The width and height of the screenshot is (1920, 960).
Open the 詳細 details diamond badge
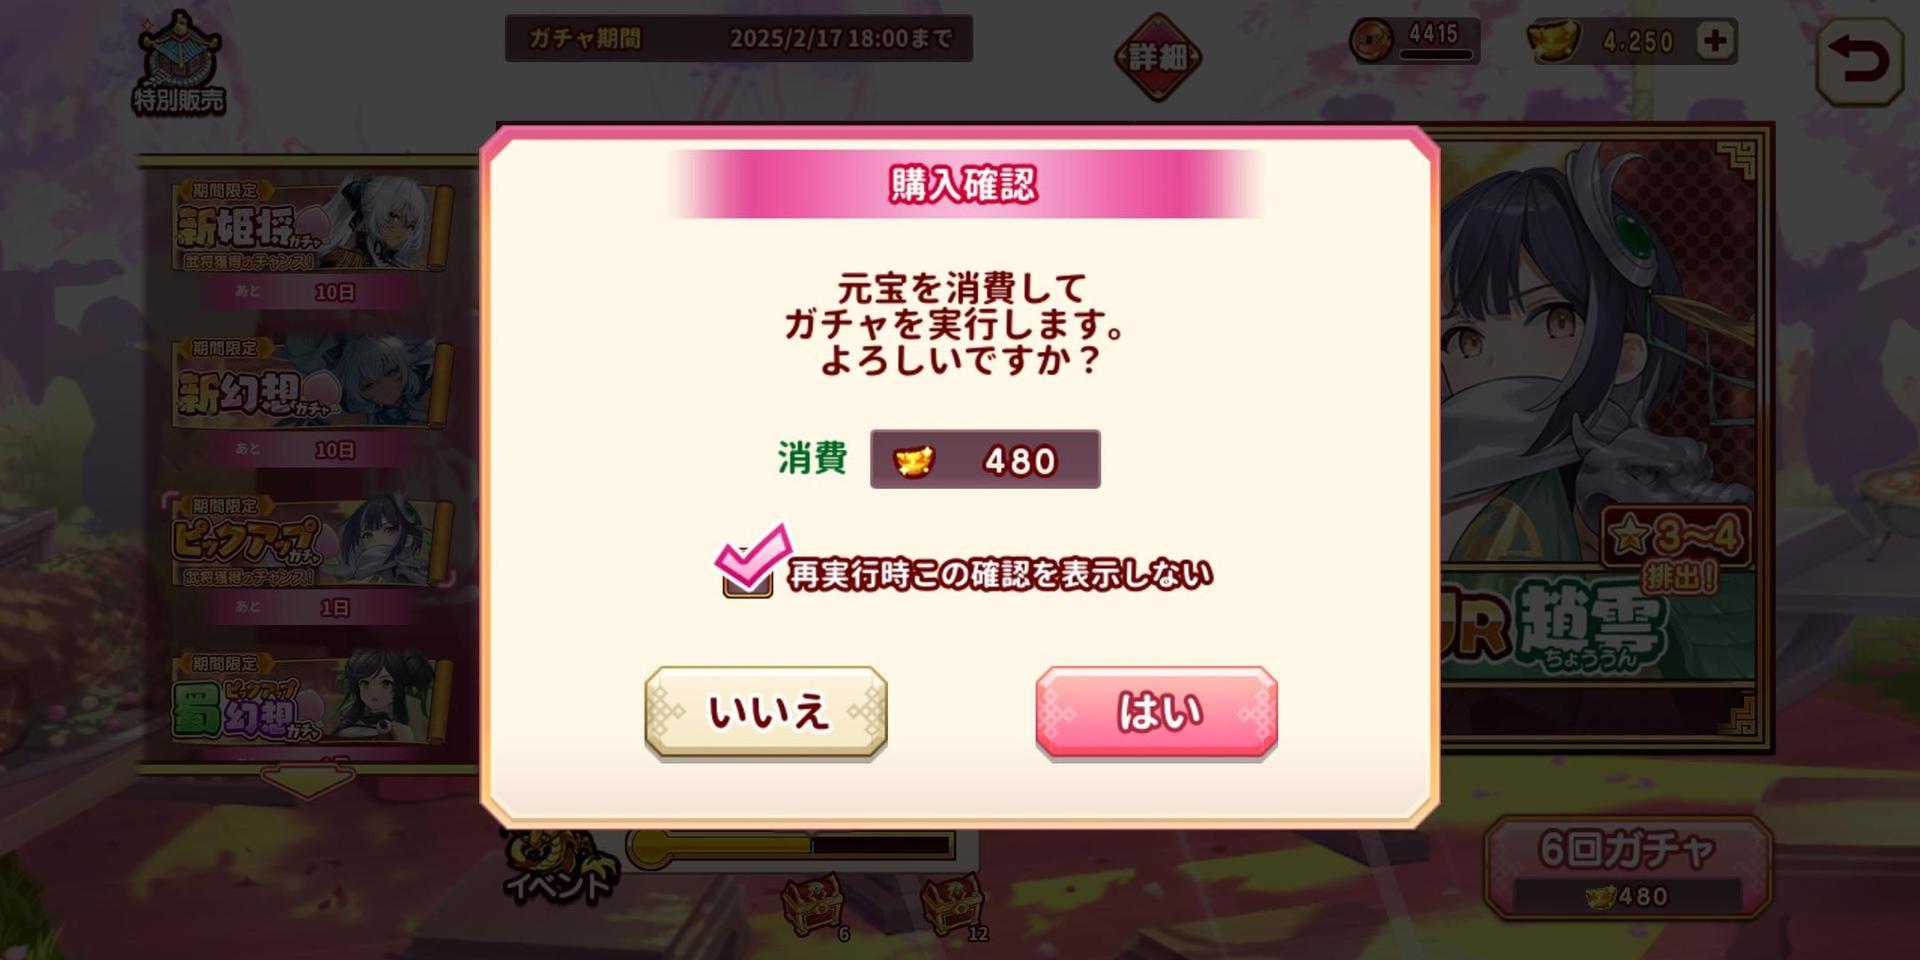tap(1158, 57)
